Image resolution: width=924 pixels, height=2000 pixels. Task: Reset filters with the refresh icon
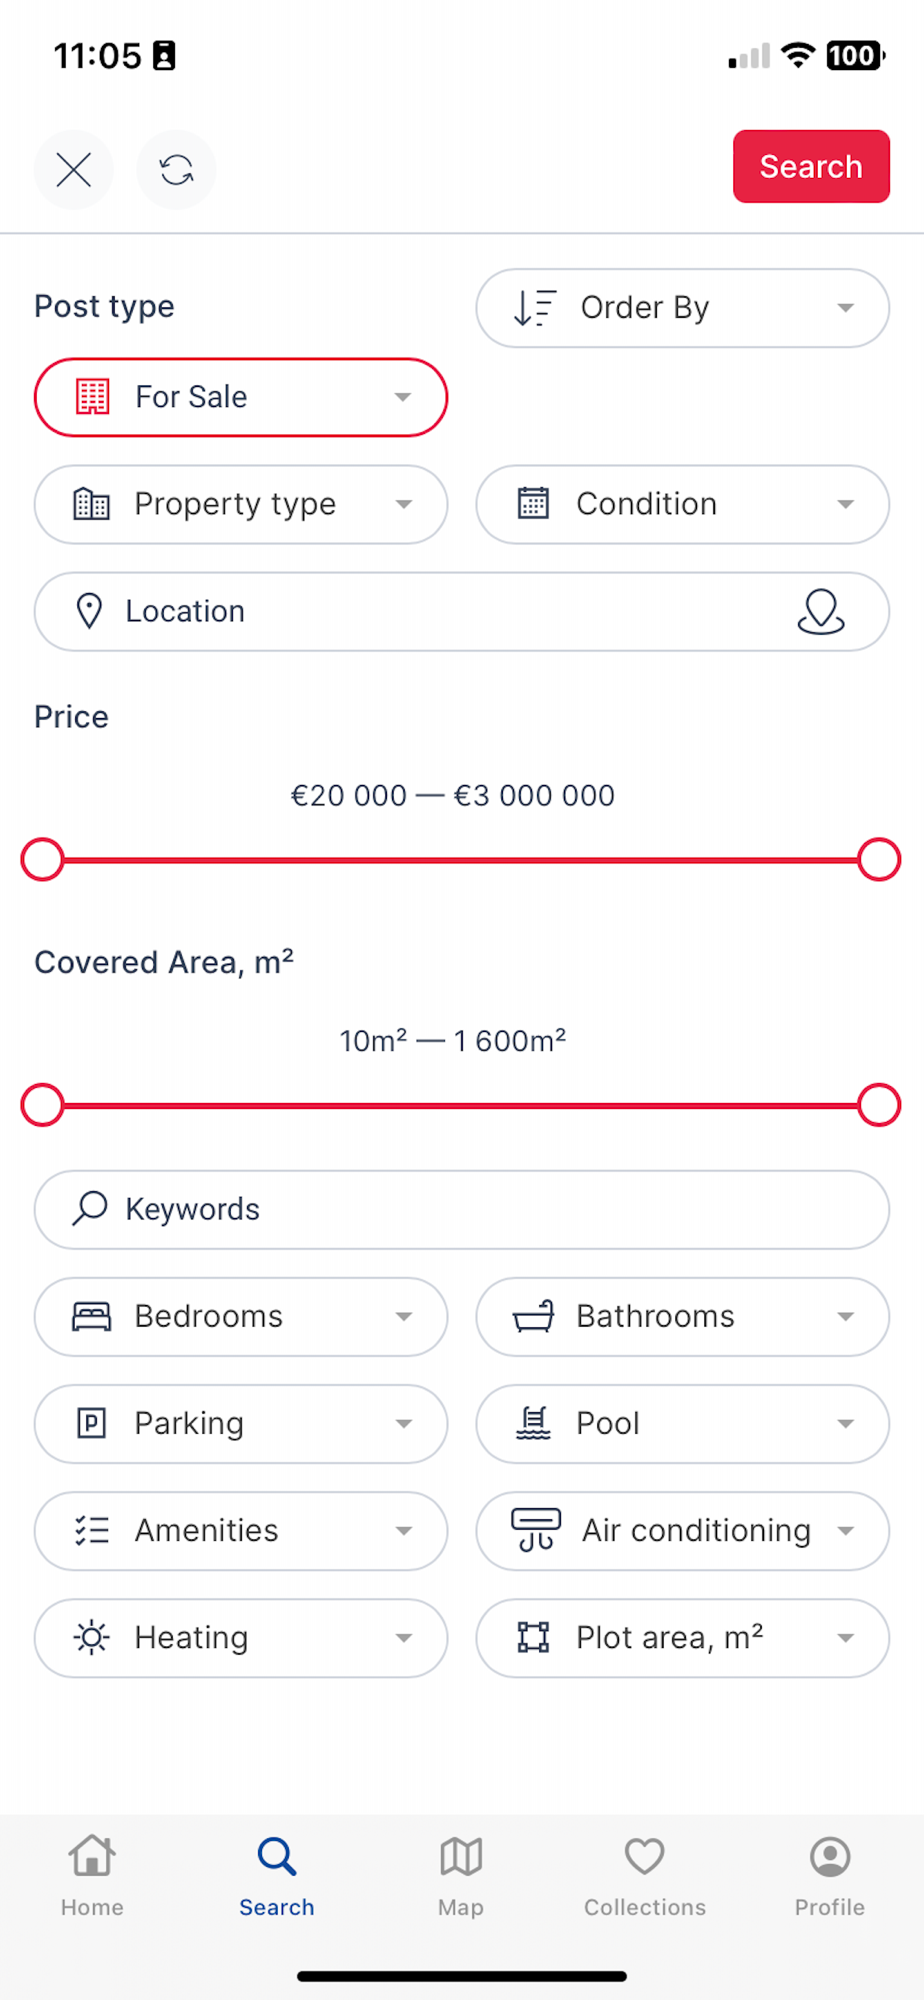pyautogui.click(x=176, y=170)
